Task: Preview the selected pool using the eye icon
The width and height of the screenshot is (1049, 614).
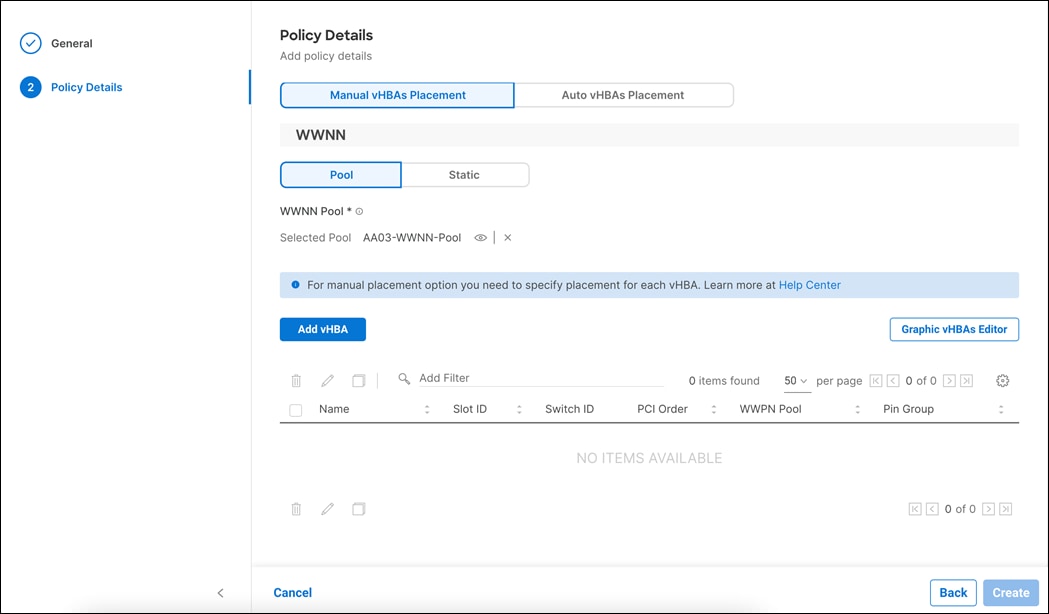Action: (481, 237)
